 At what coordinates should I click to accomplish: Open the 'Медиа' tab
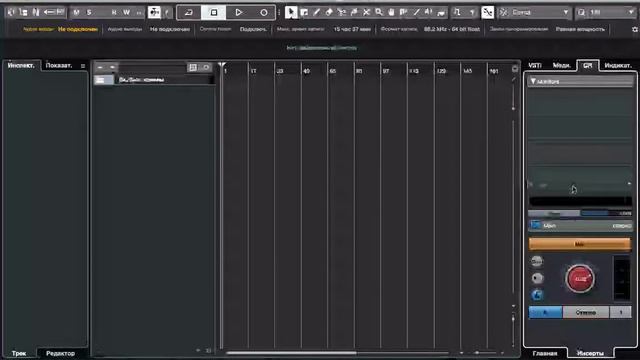click(x=562, y=65)
